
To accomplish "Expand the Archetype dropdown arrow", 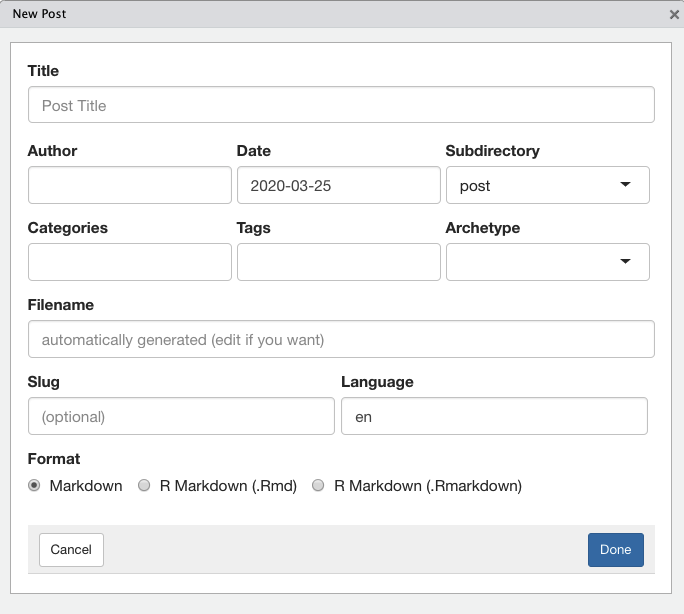I will click(625, 261).
